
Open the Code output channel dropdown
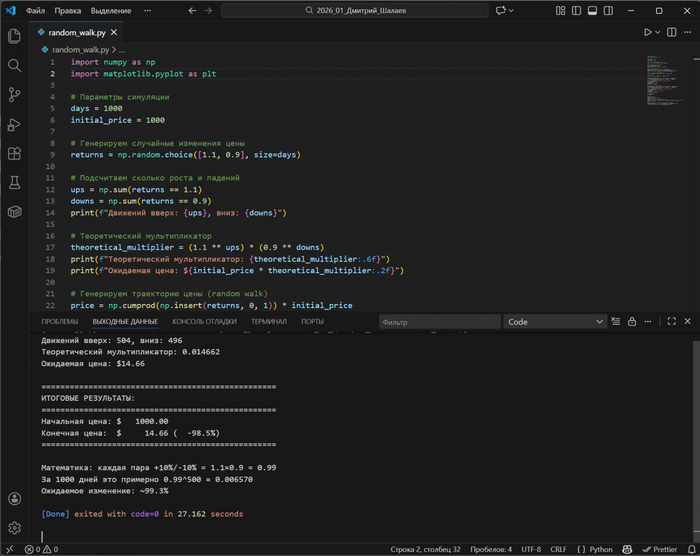[x=555, y=322]
